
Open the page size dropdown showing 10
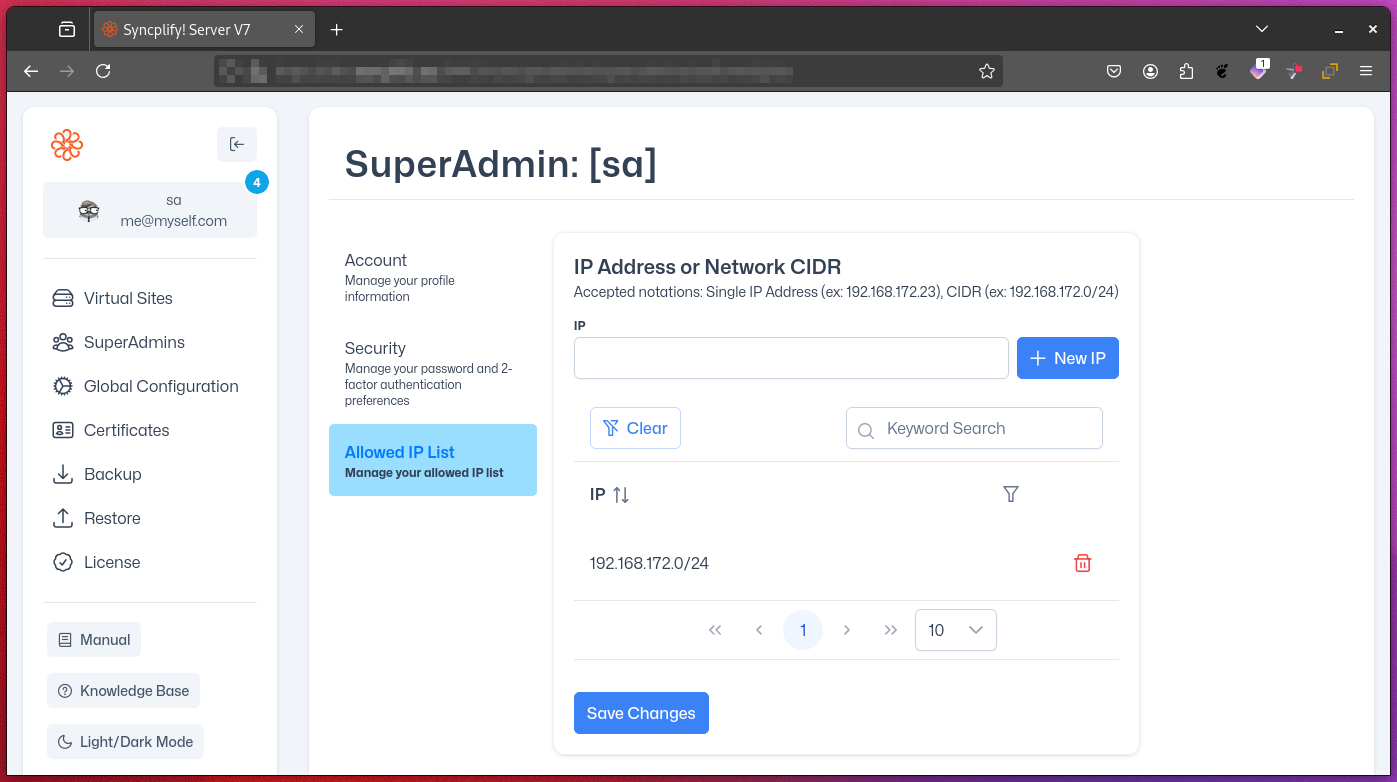pyautogui.click(x=955, y=630)
